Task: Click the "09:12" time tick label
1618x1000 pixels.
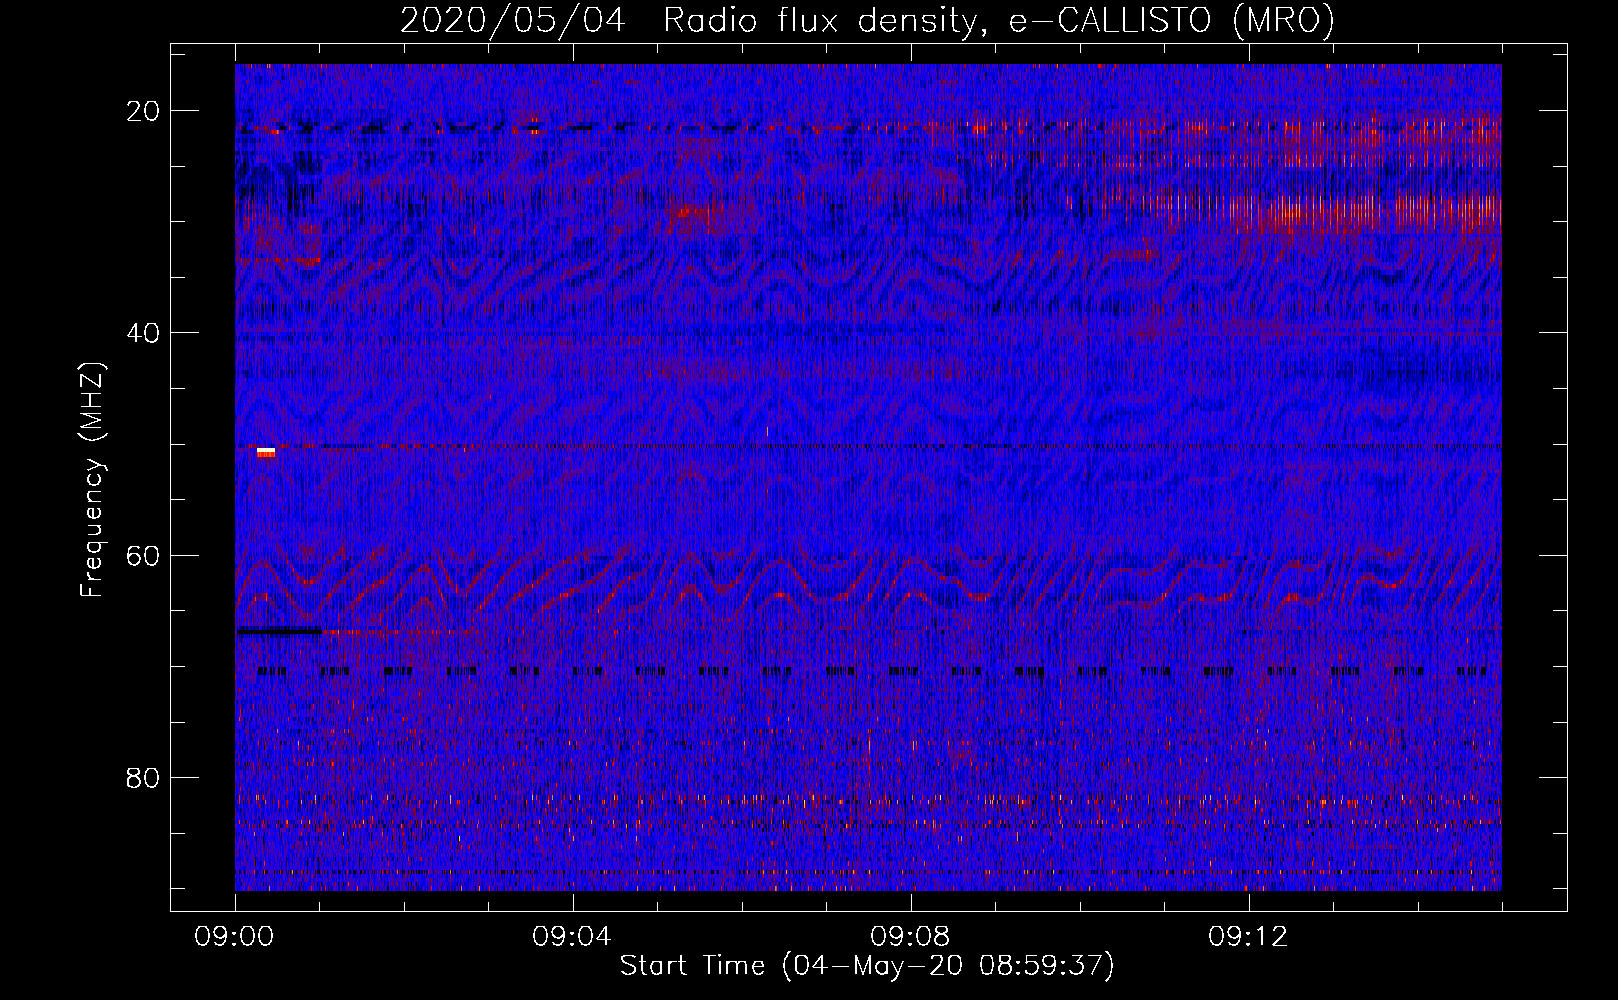Action: tap(1248, 937)
